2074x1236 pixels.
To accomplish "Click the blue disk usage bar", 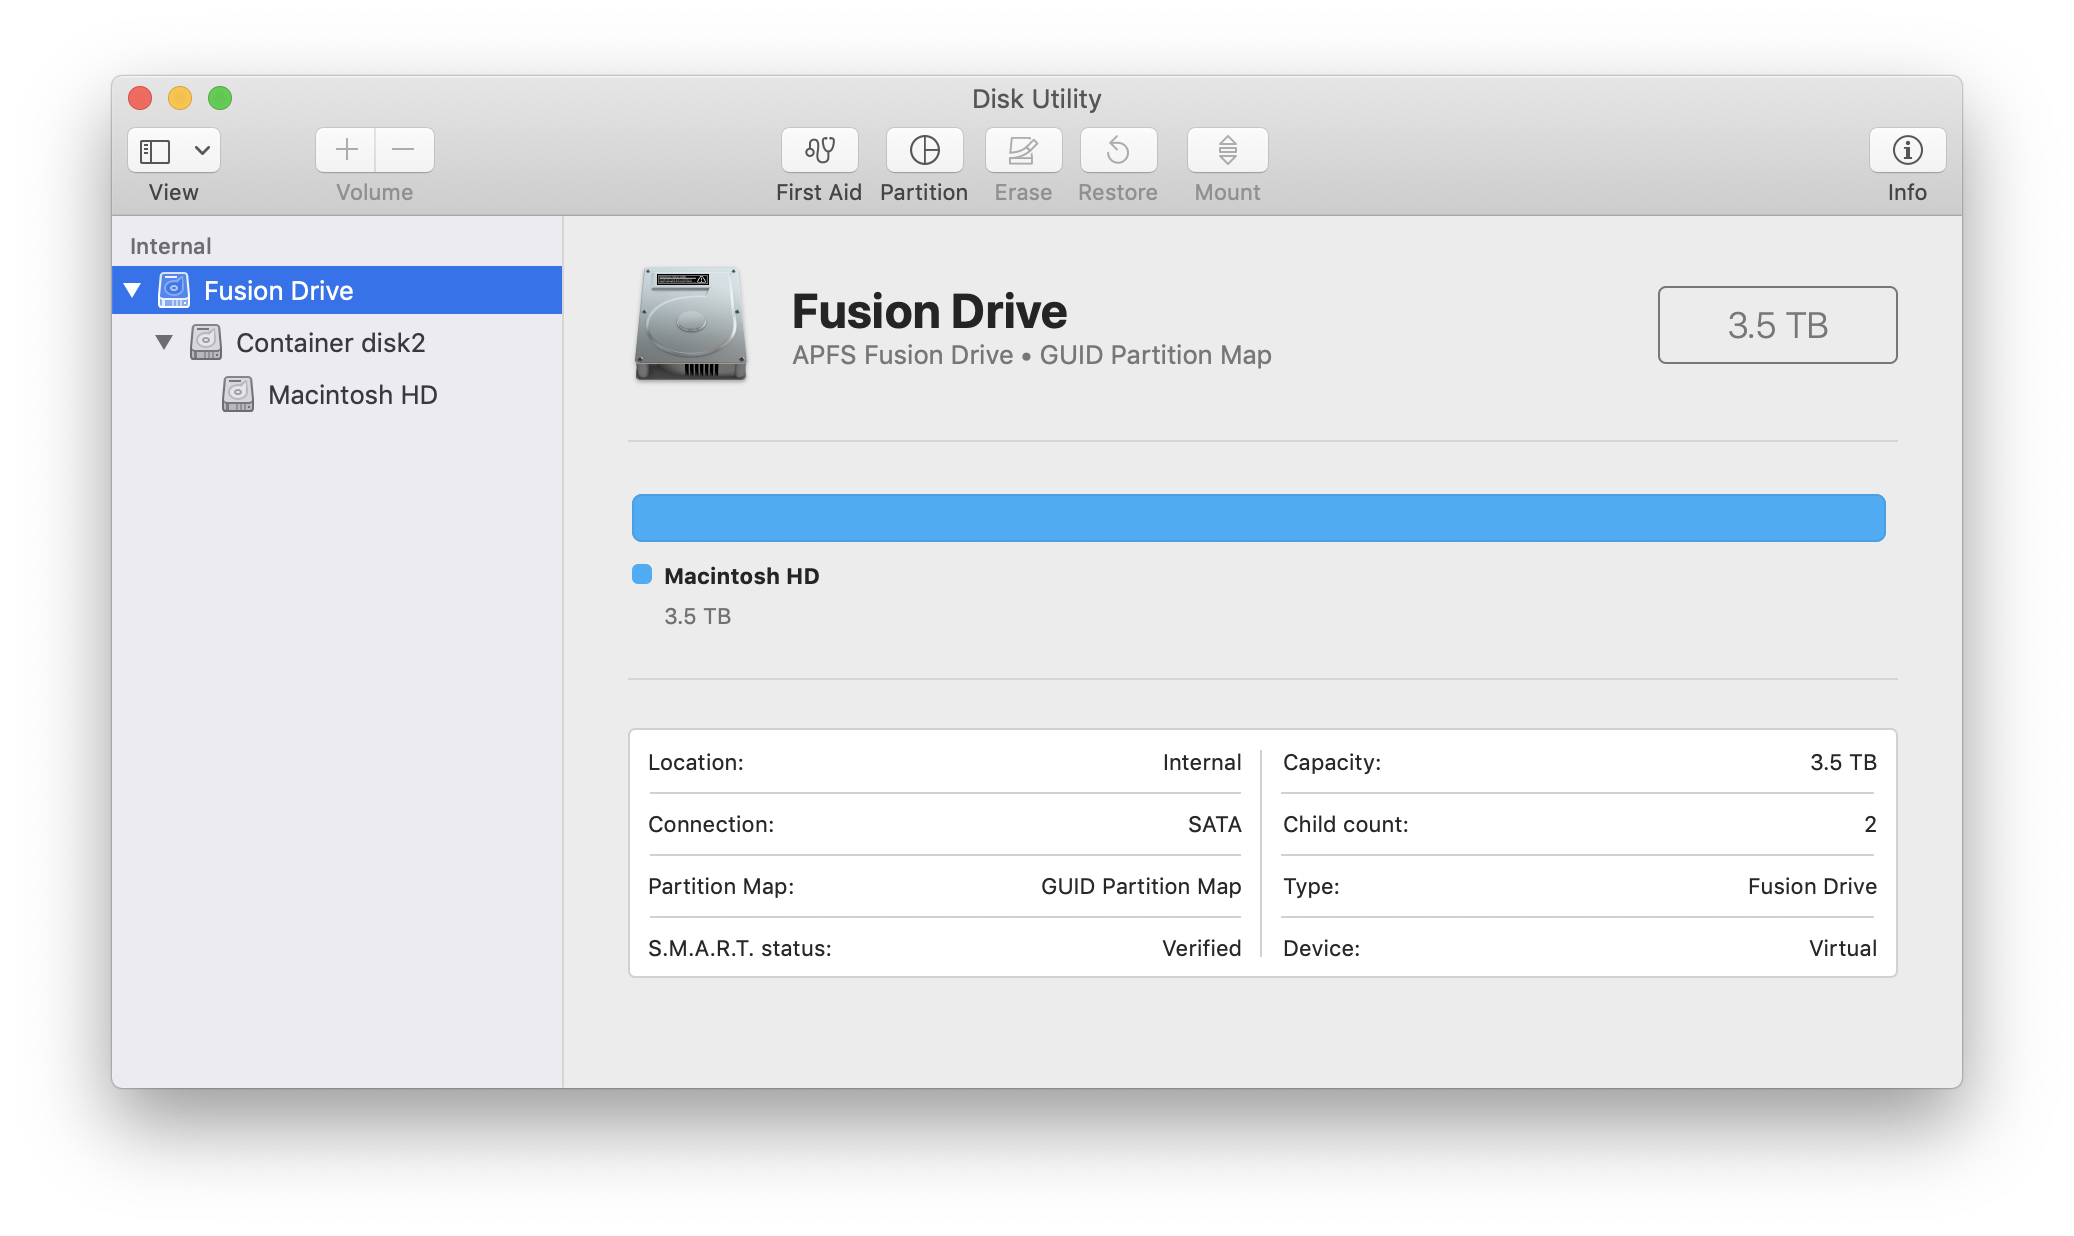I will (x=1258, y=518).
